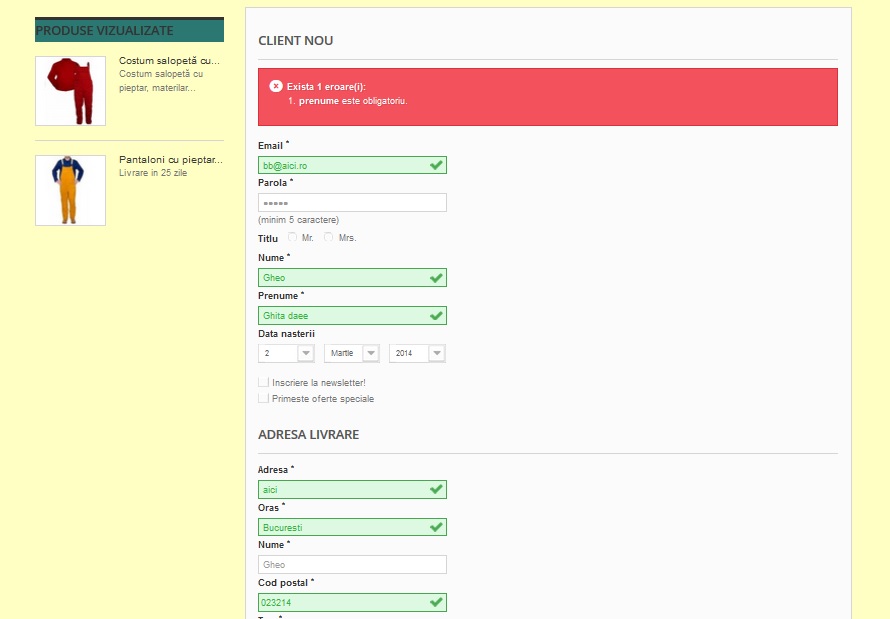Focus the Email input field
Viewport: 890px width, 619px height.
352,165
